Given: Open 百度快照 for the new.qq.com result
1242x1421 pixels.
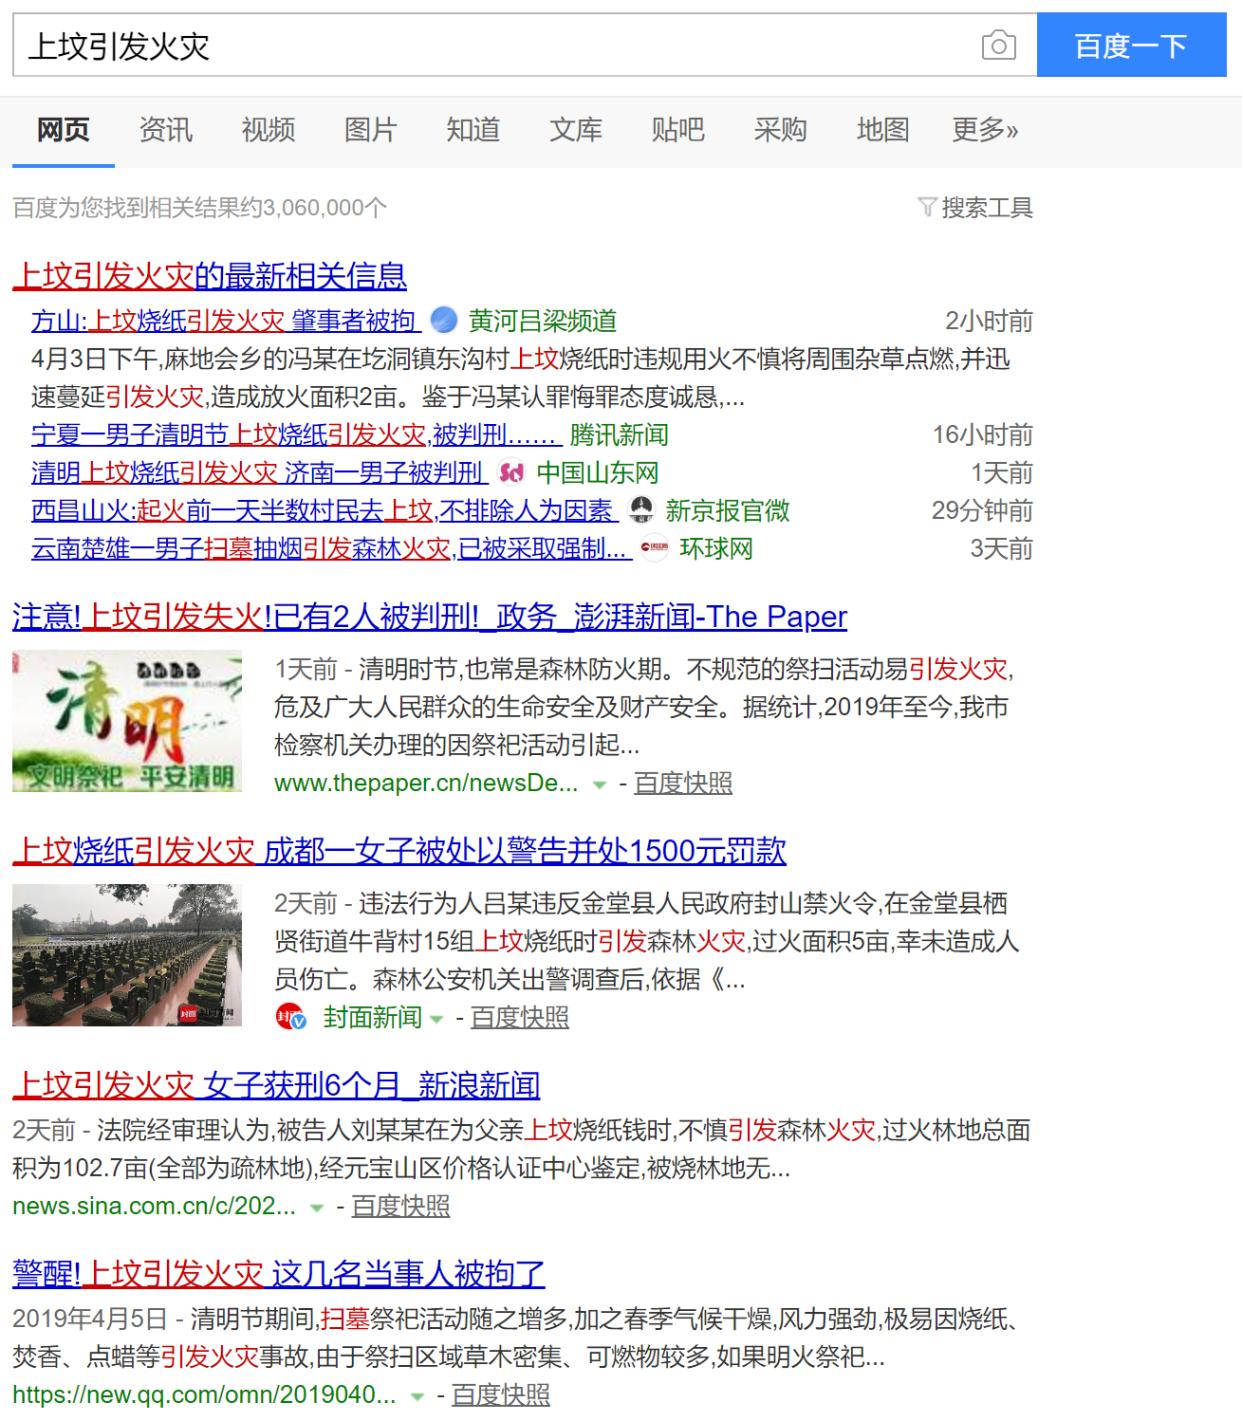Looking at the screenshot, I should coord(501,1394).
